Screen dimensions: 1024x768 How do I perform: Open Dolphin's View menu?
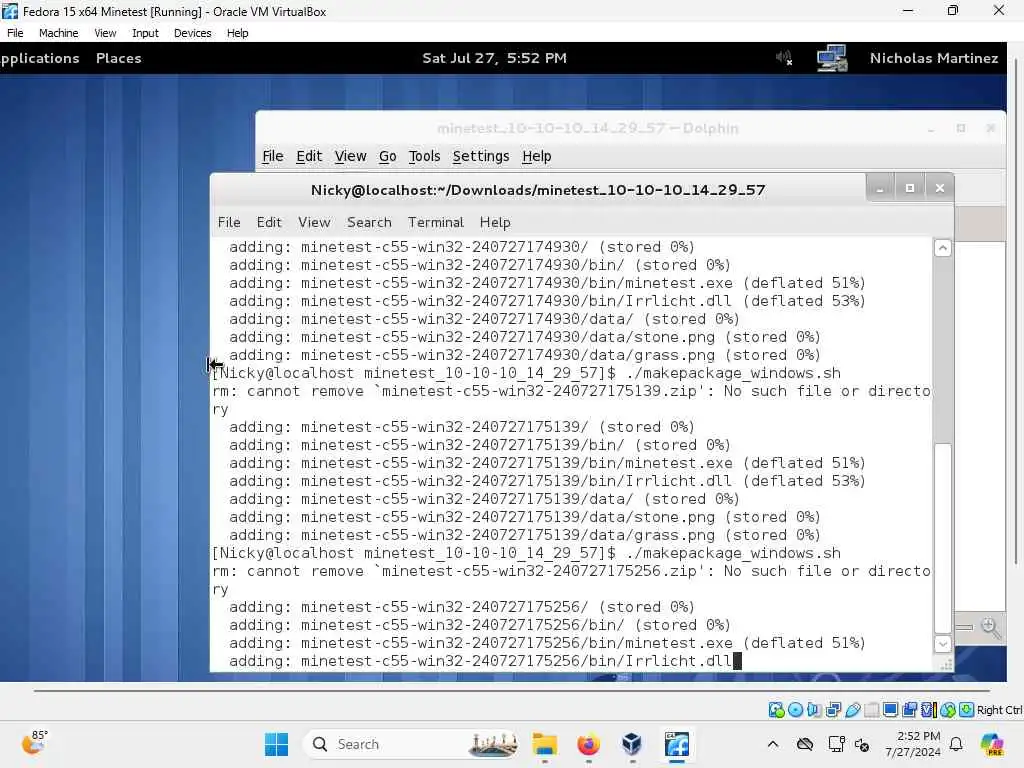(x=350, y=156)
